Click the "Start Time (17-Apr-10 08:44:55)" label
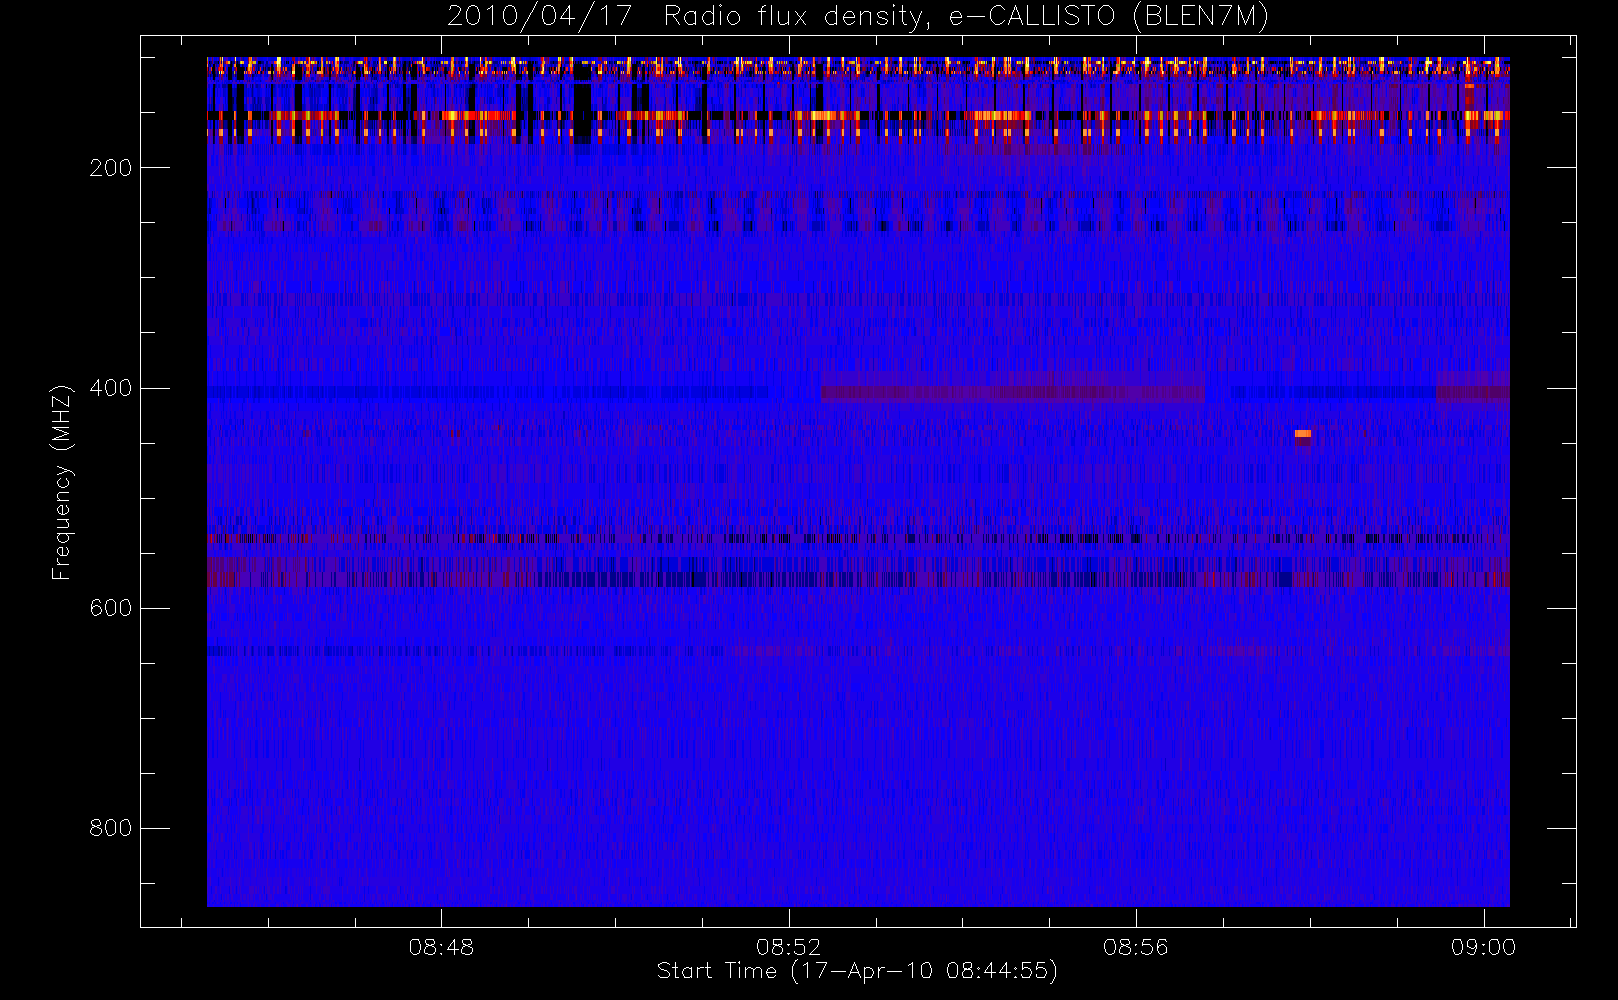This screenshot has height=1000, width=1618. pyautogui.click(x=857, y=971)
